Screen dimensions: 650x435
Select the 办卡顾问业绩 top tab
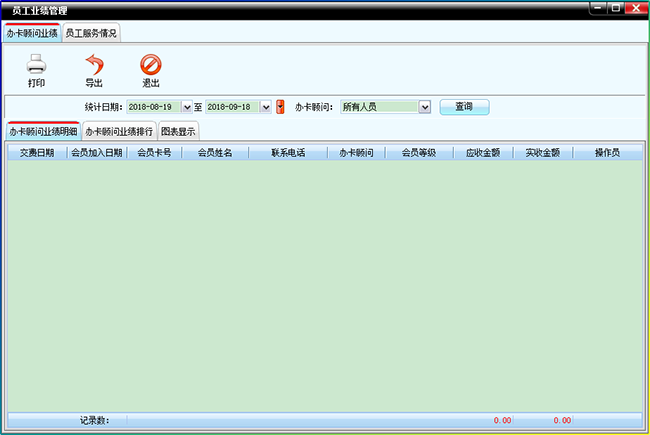[31, 33]
